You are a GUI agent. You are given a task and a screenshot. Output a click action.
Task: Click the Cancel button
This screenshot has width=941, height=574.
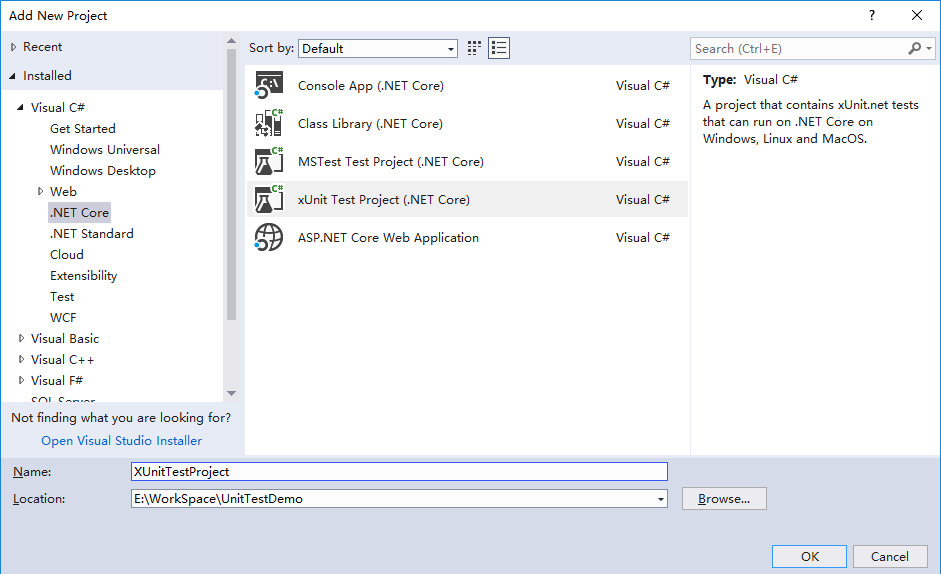pos(890,557)
